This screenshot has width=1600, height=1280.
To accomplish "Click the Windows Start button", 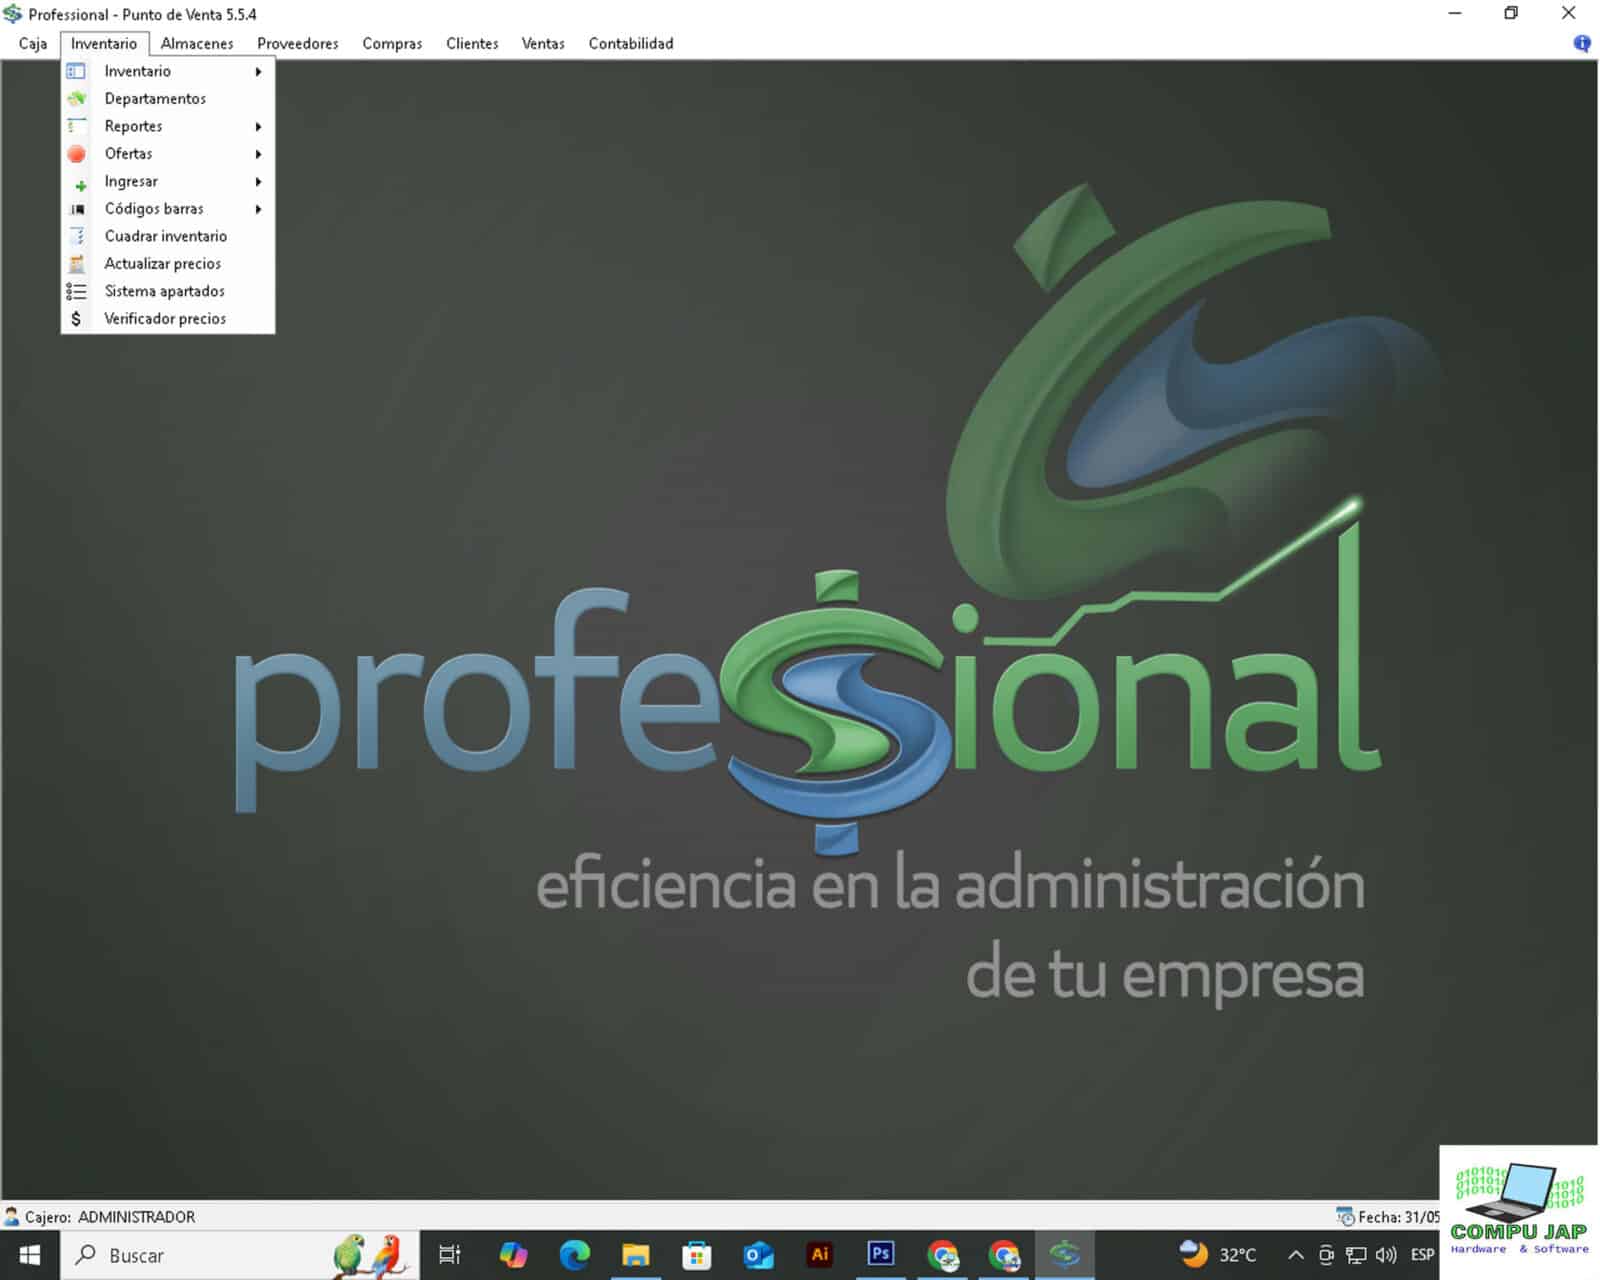I will pyautogui.click(x=30, y=1254).
